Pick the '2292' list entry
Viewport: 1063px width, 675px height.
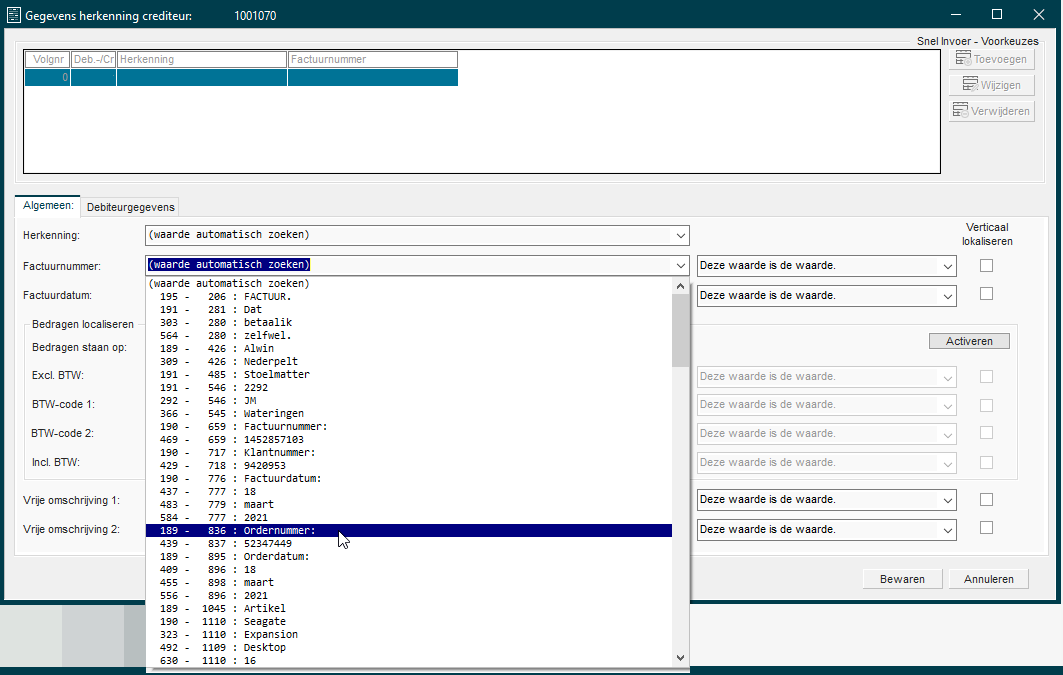coord(409,388)
